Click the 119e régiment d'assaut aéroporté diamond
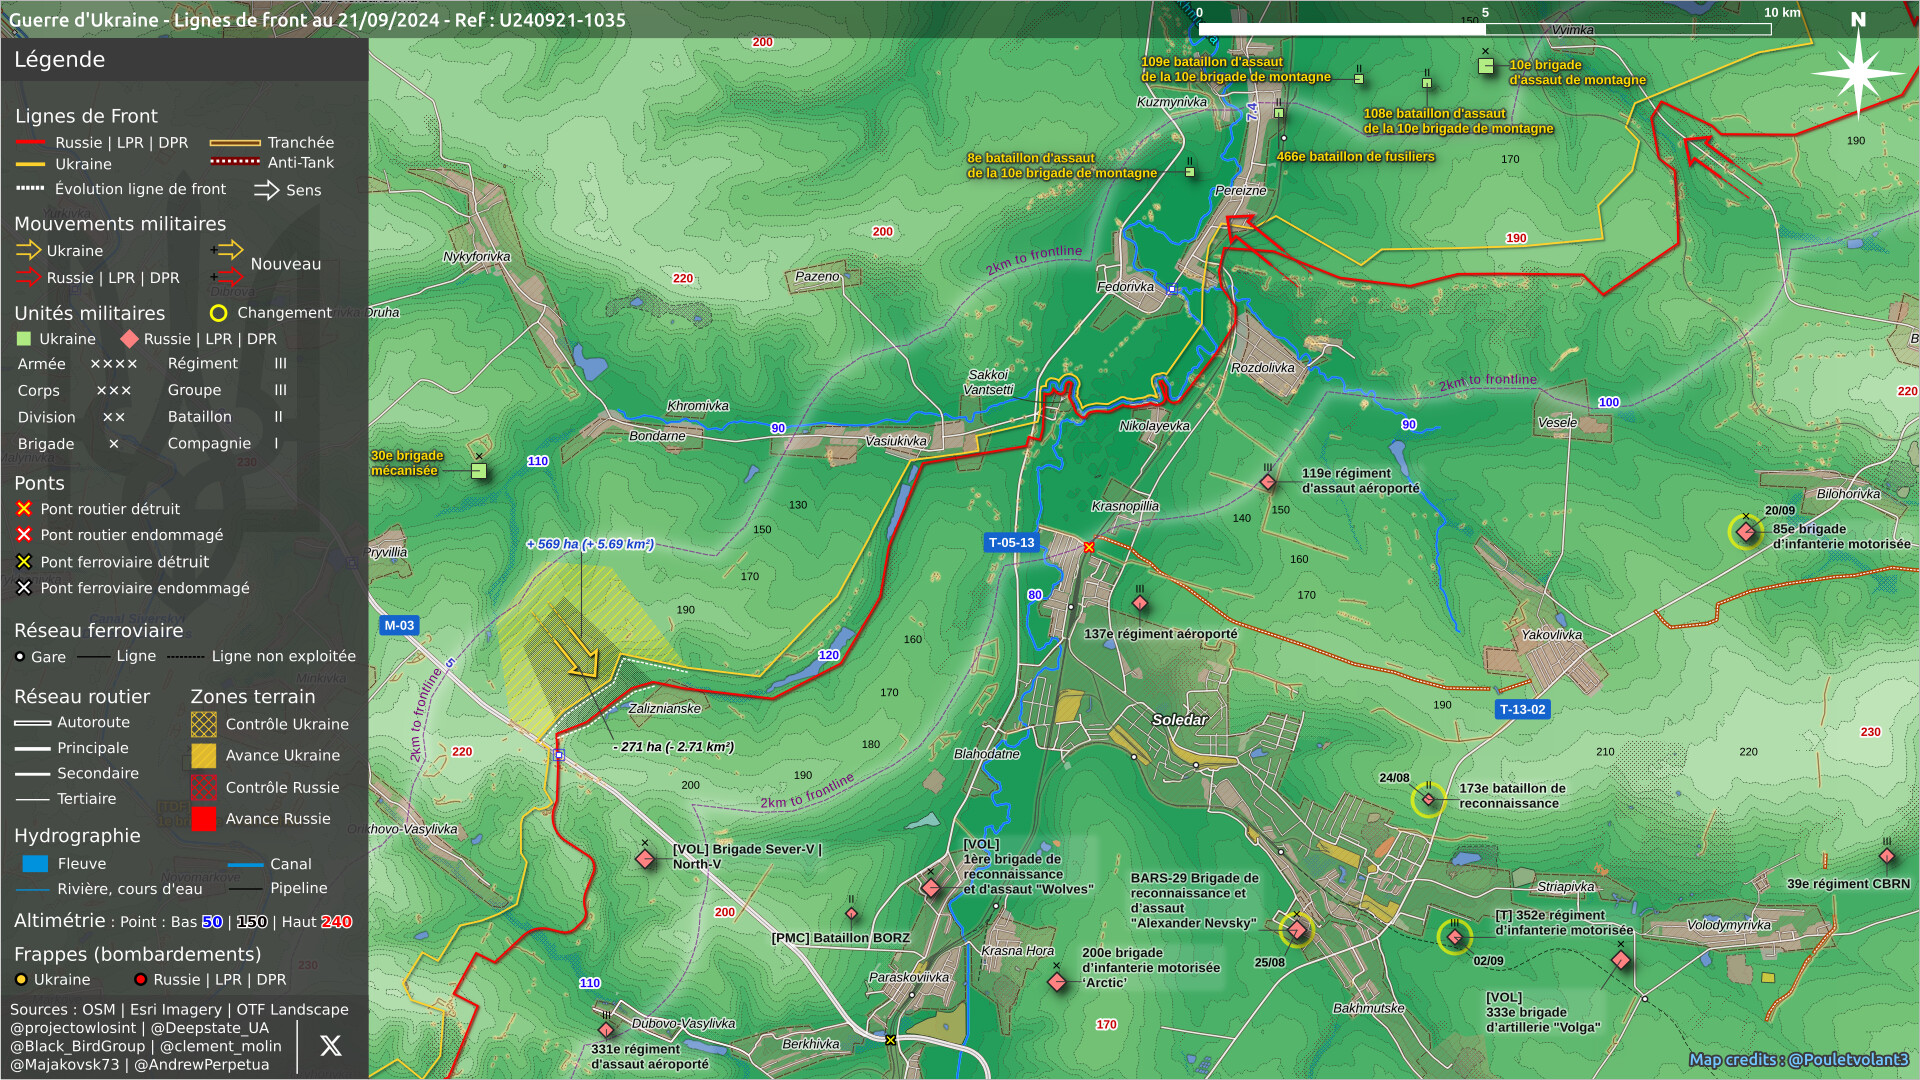1920x1080 pixels. (x=1268, y=483)
